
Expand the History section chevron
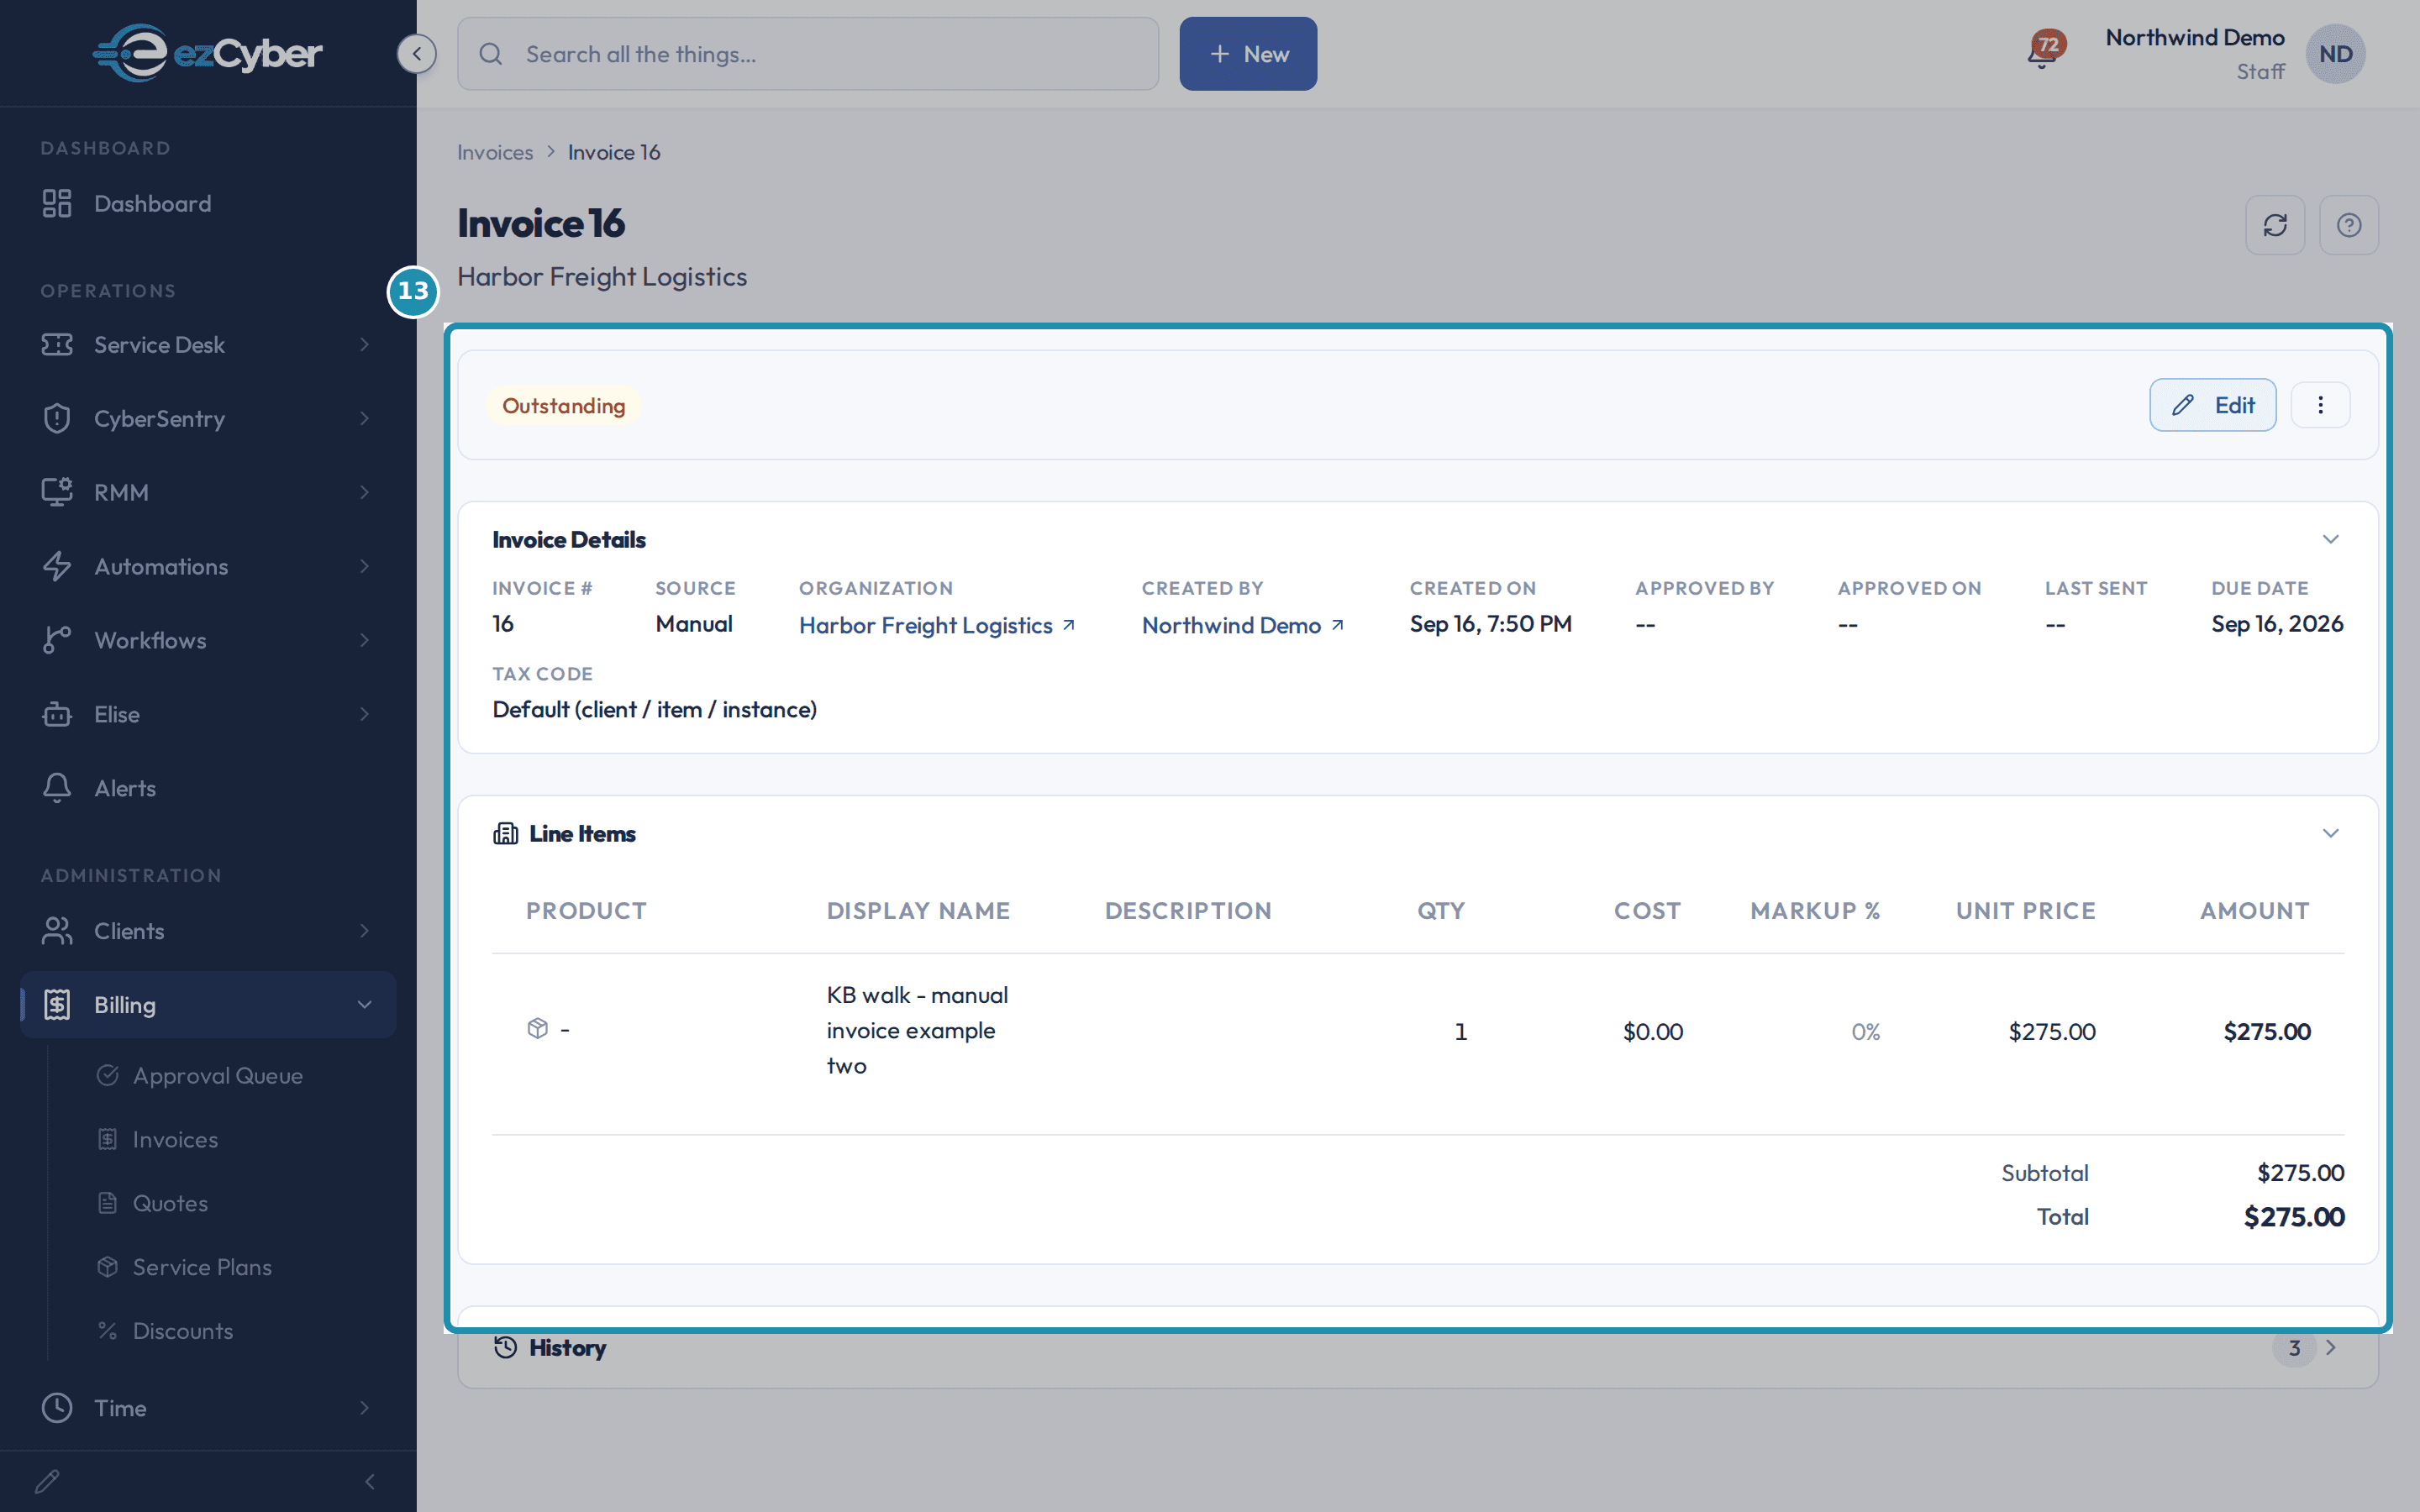point(2331,1347)
